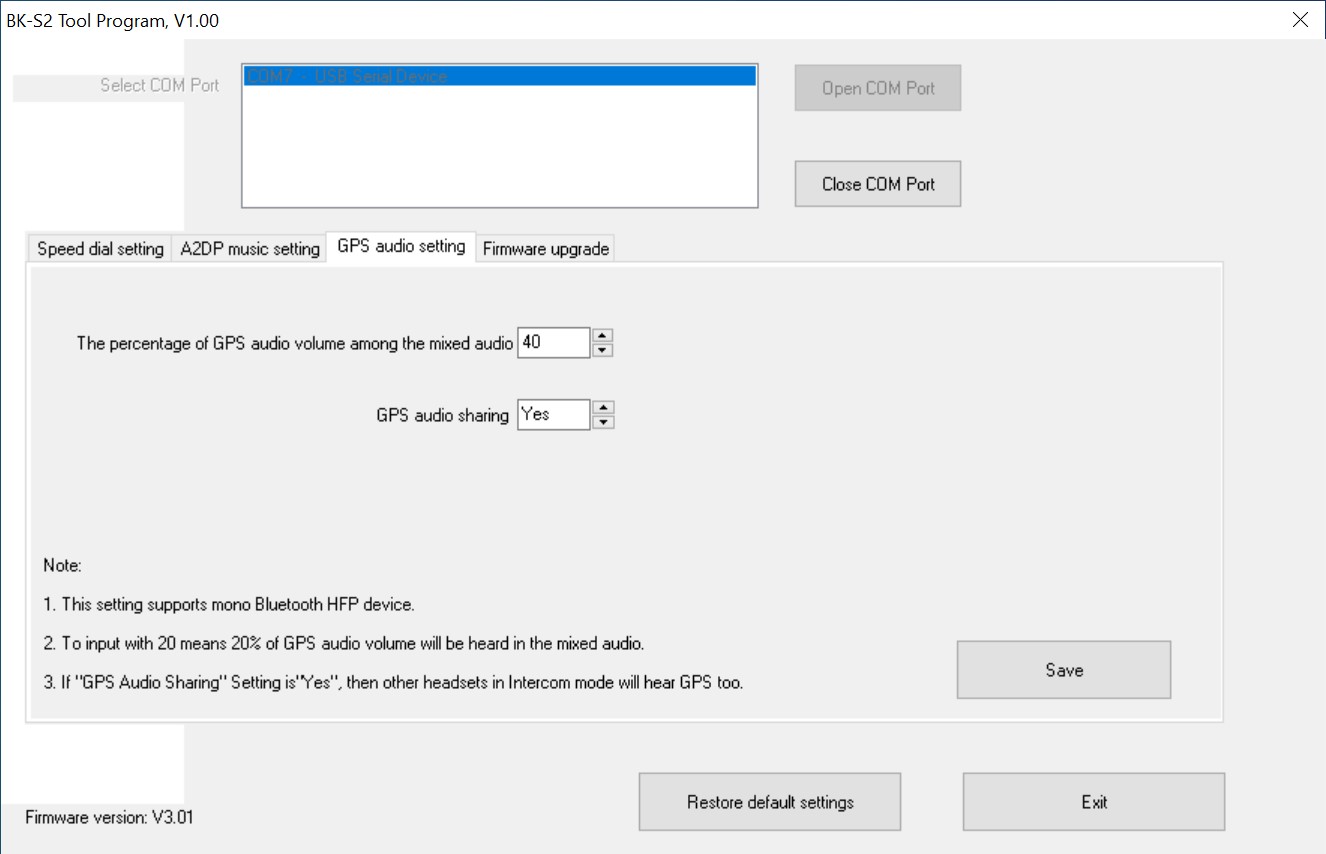Click the Firmware version V3.01 label

pos(109,817)
